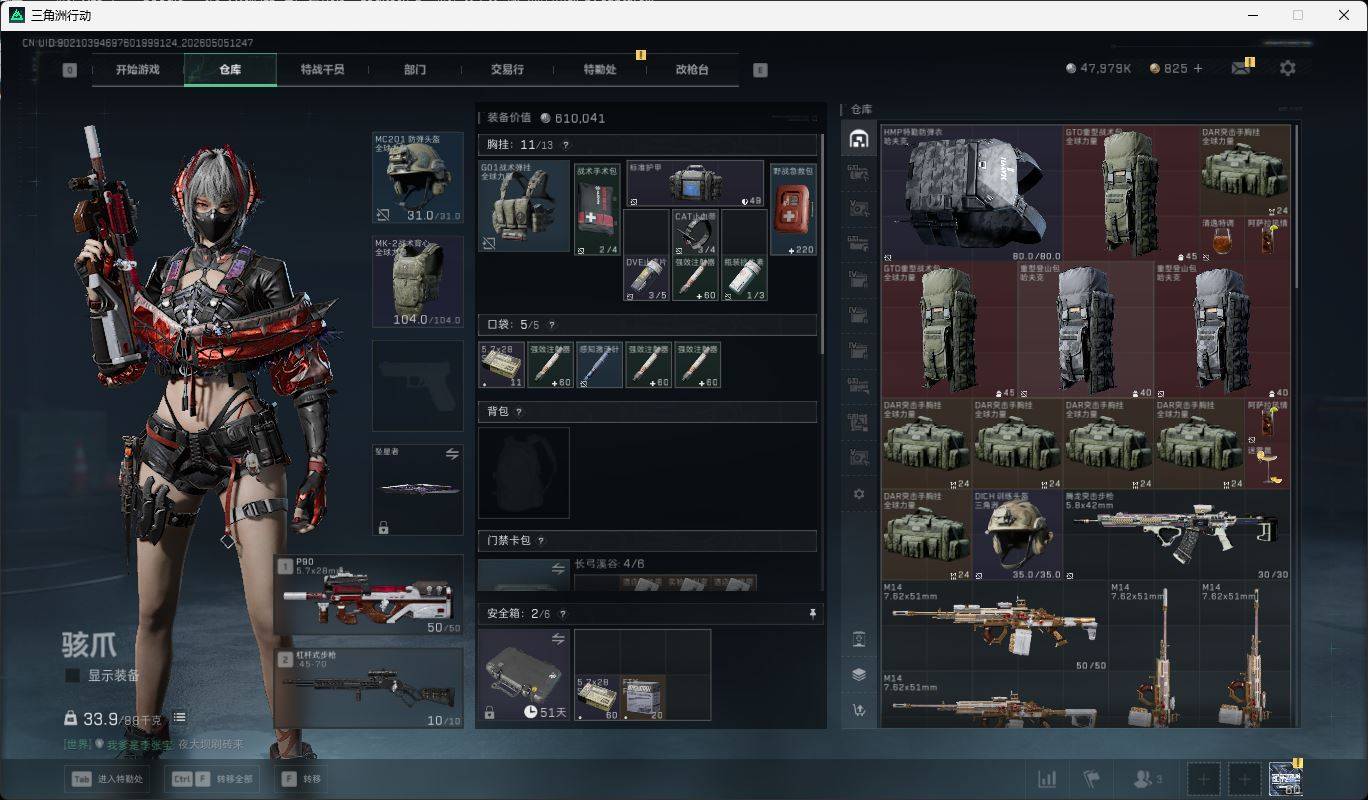This screenshot has height=800, width=1368.
Task: Select the empty backpack slot
Action: pyautogui.click(x=524, y=473)
